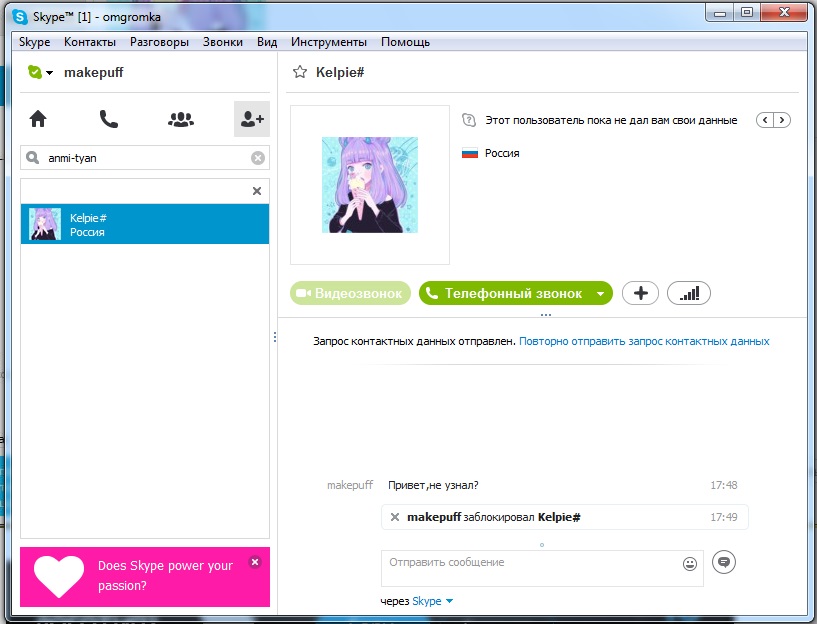
Task: Open status dropdown arrow beside makepuff
Action: (49, 73)
